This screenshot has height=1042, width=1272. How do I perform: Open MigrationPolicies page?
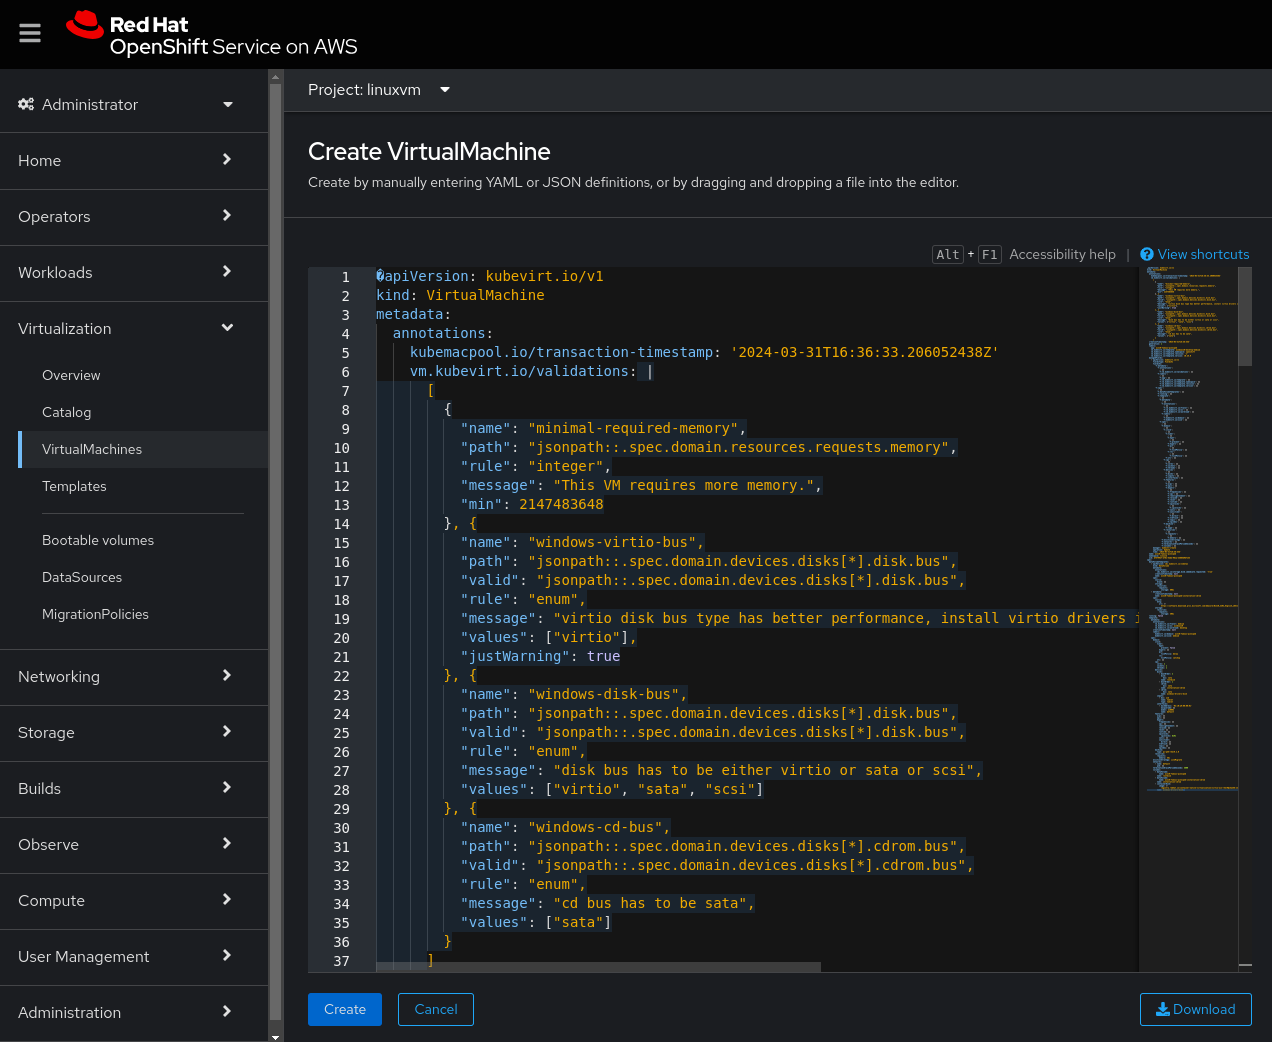click(143, 614)
